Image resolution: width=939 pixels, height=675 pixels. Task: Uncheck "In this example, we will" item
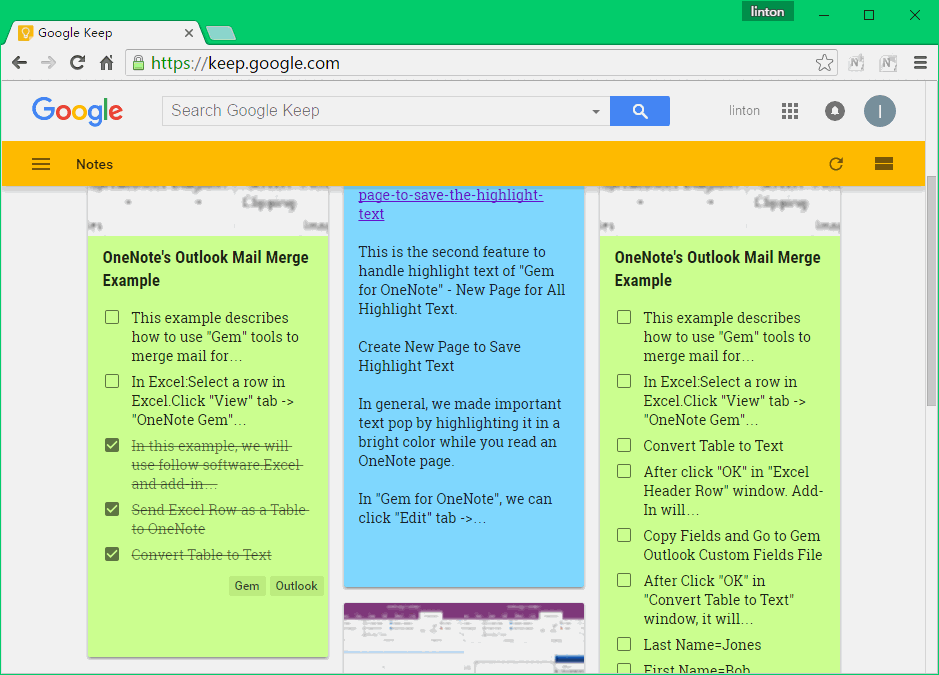coord(112,446)
